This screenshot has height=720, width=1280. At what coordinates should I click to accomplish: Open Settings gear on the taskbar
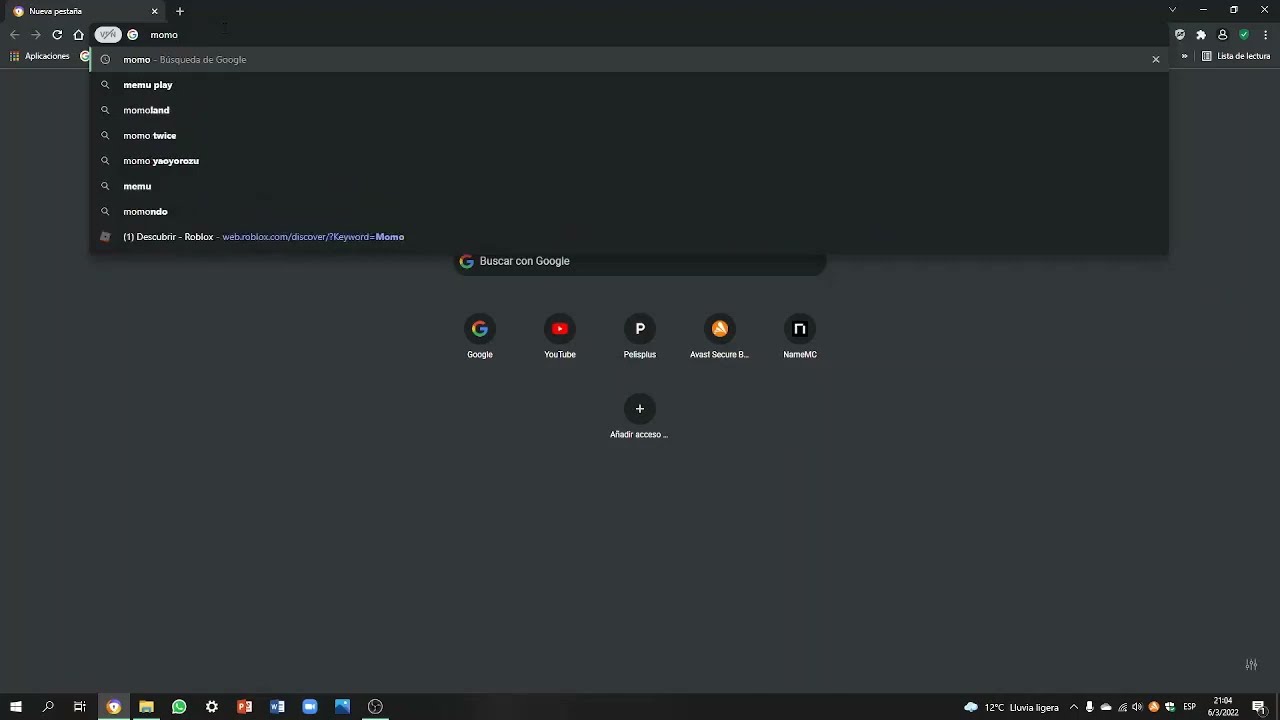(x=212, y=707)
